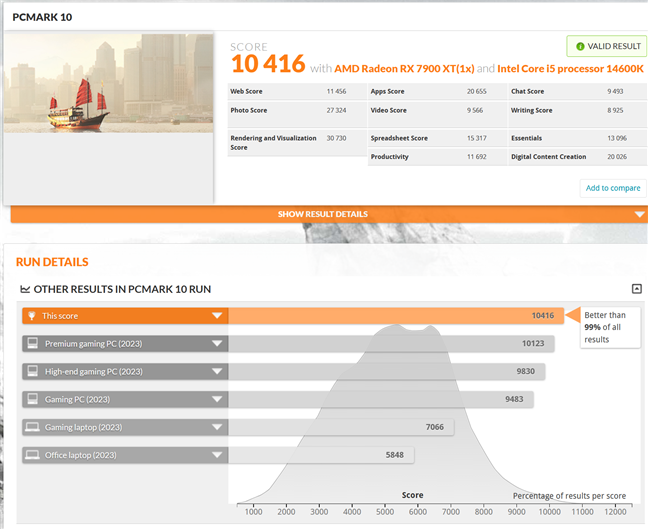Click the Web Score value 11 456
Screen dimensions: 648x529
coord(336,91)
